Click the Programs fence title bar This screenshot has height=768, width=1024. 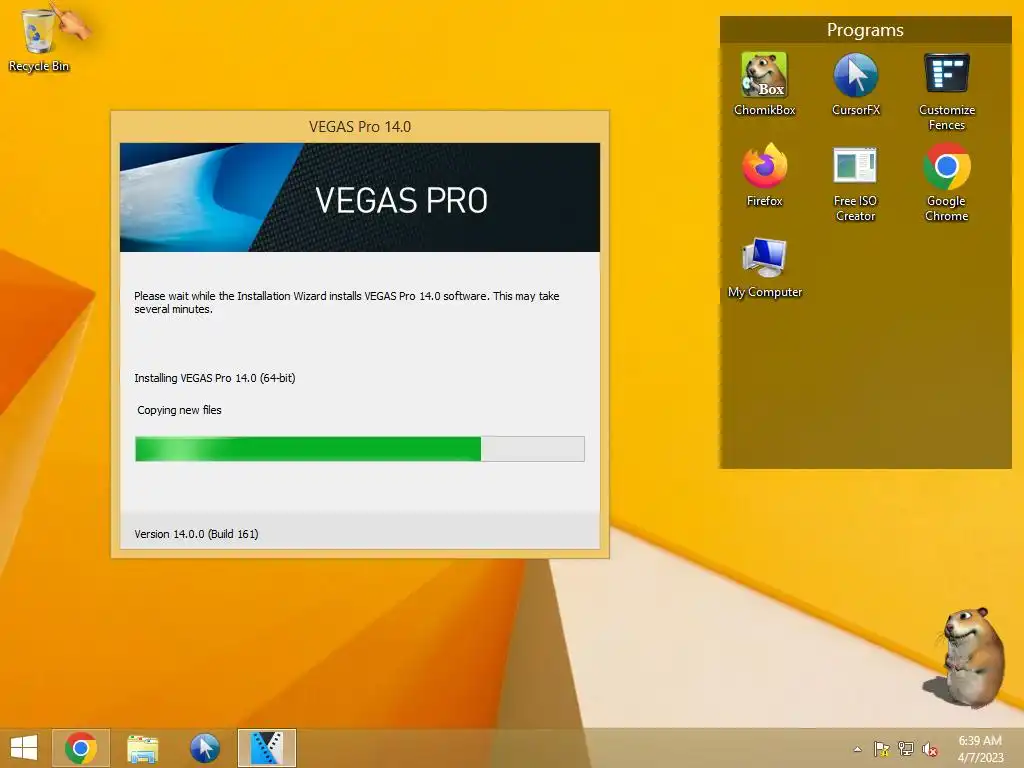[865, 30]
